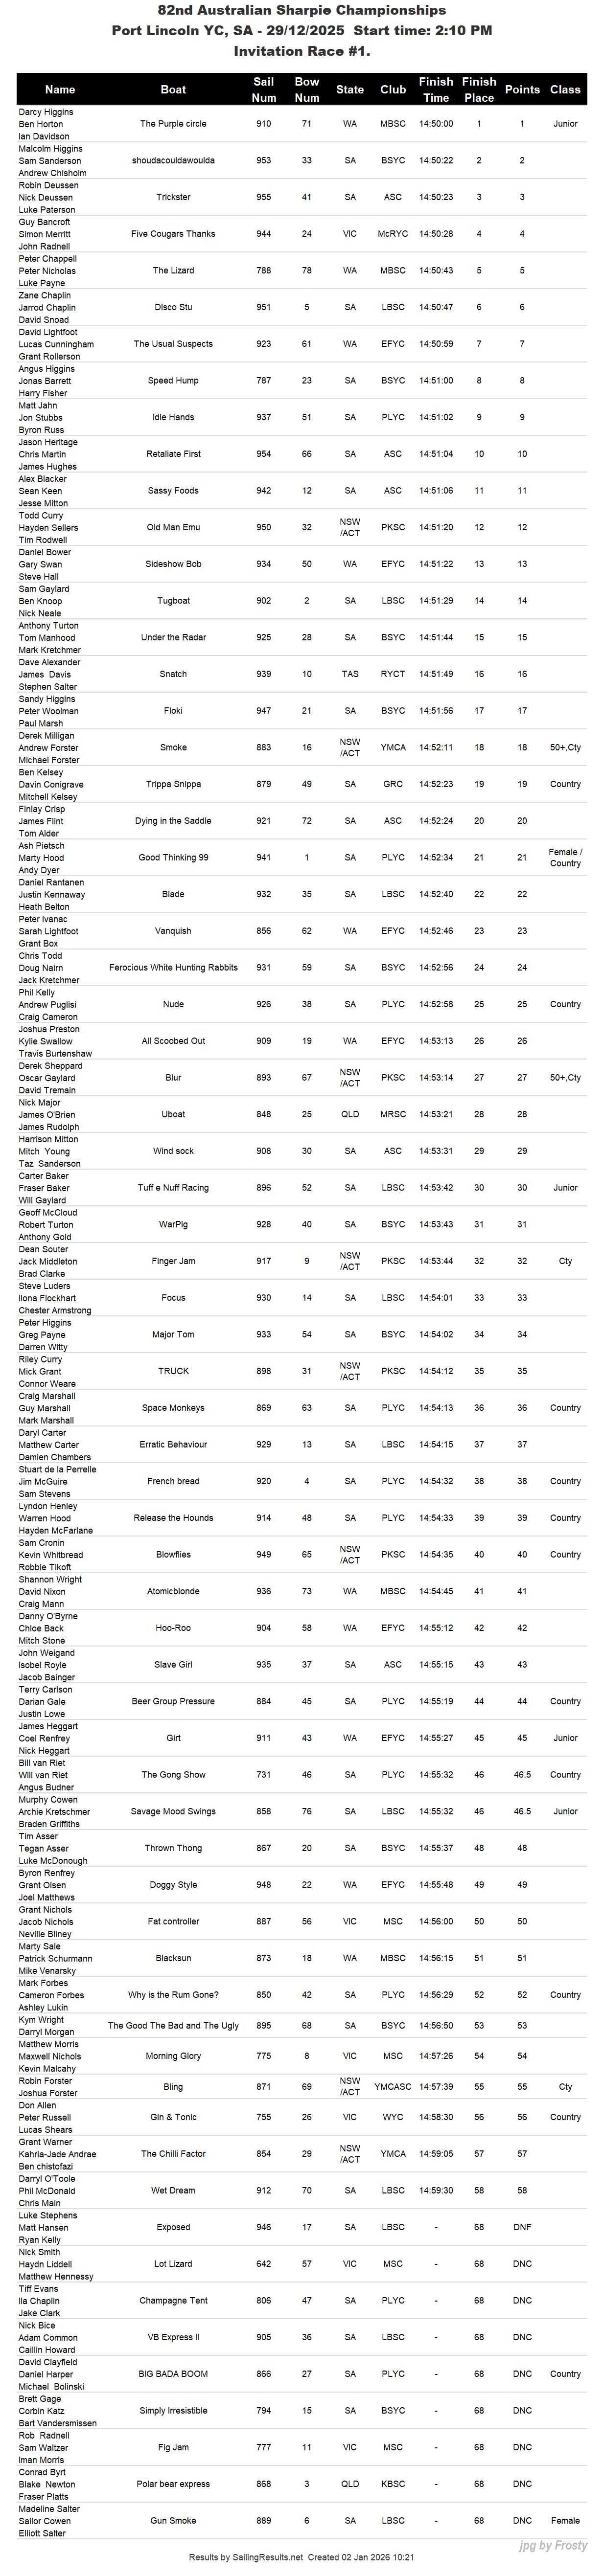Click the Club column header

tap(393, 89)
